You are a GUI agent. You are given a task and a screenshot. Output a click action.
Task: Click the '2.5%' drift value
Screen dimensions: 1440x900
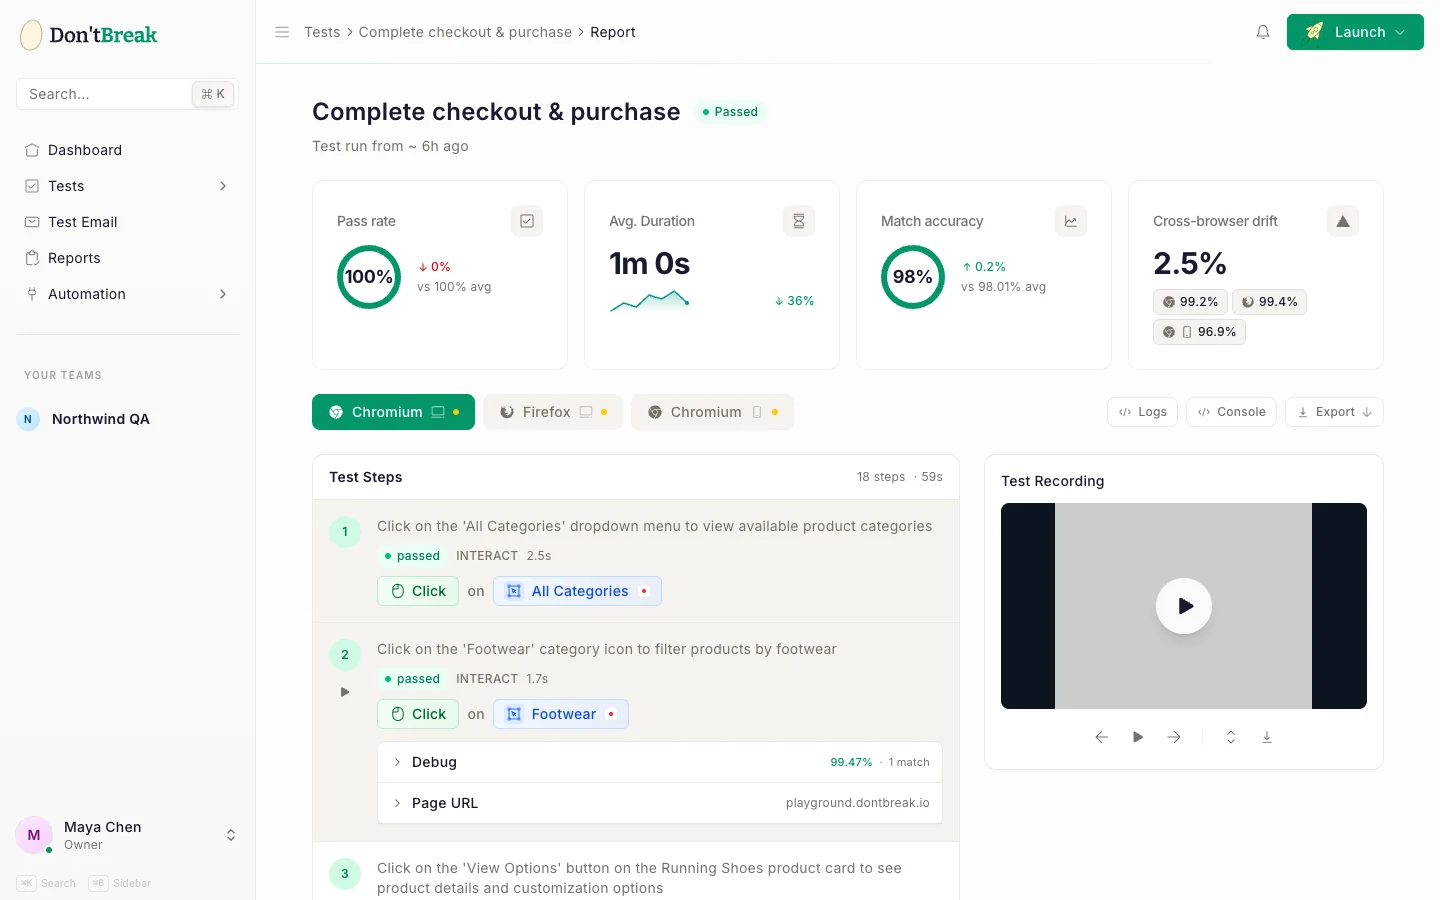point(1190,263)
